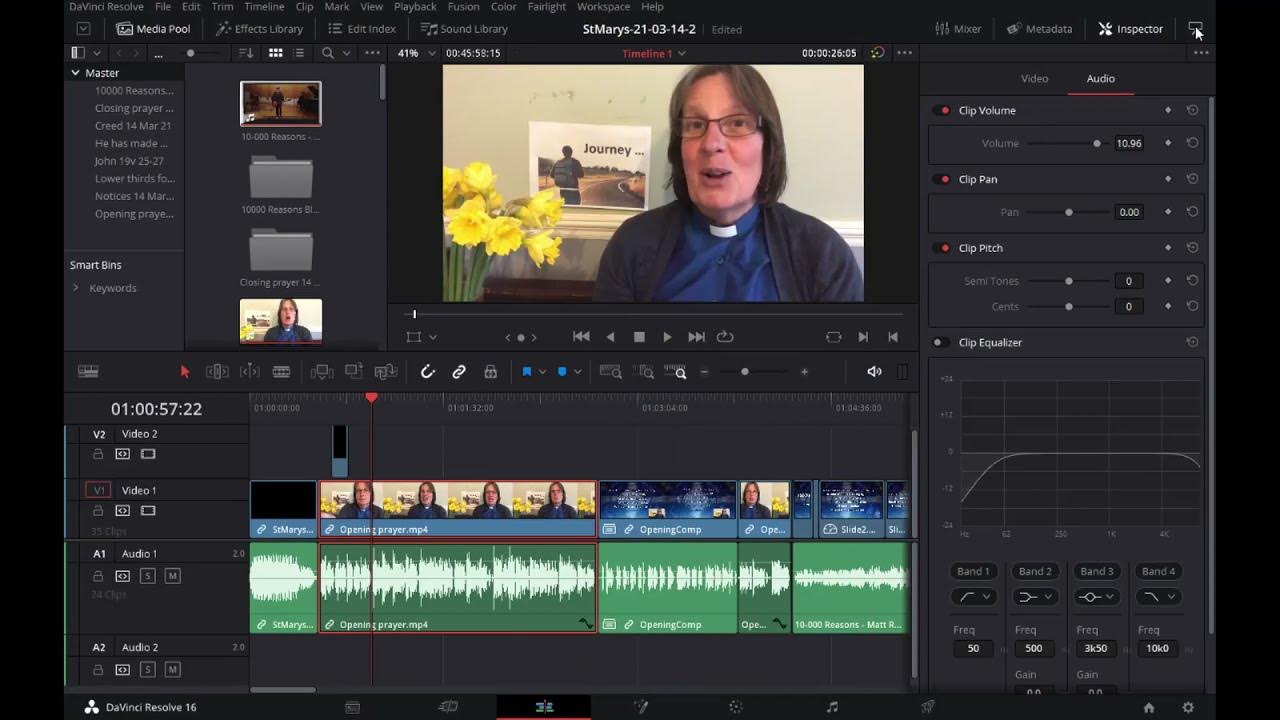This screenshot has height=720, width=1280.
Task: Switch to the Video inspector tab
Action: [x=1034, y=79]
